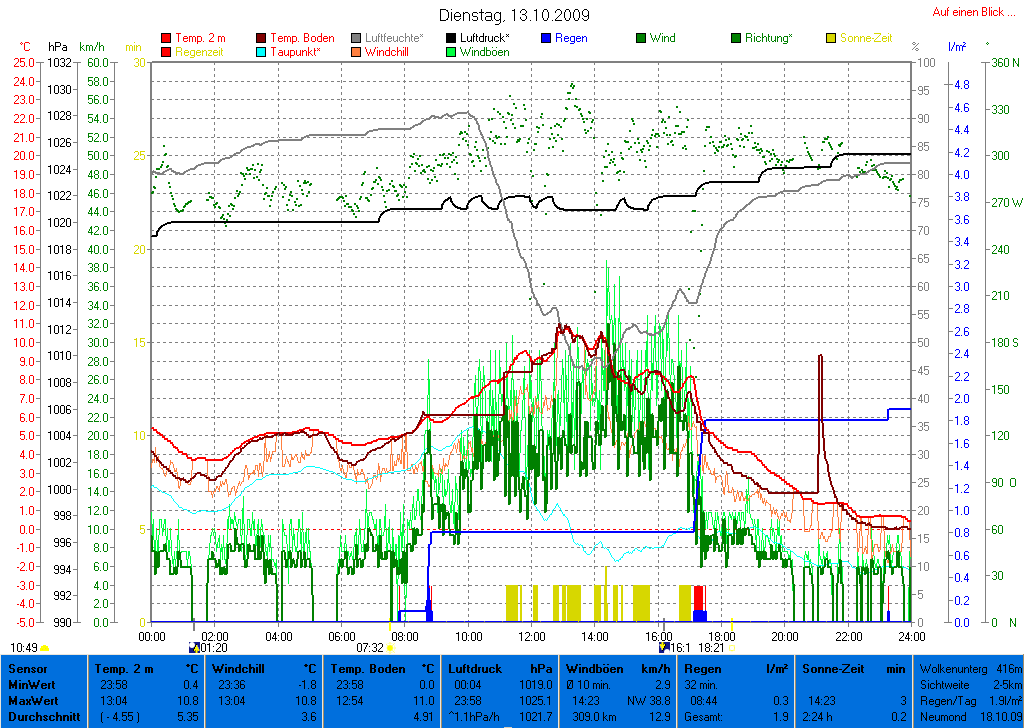
Task: Click the black Luftdruck legend square
Action: [x=452, y=38]
